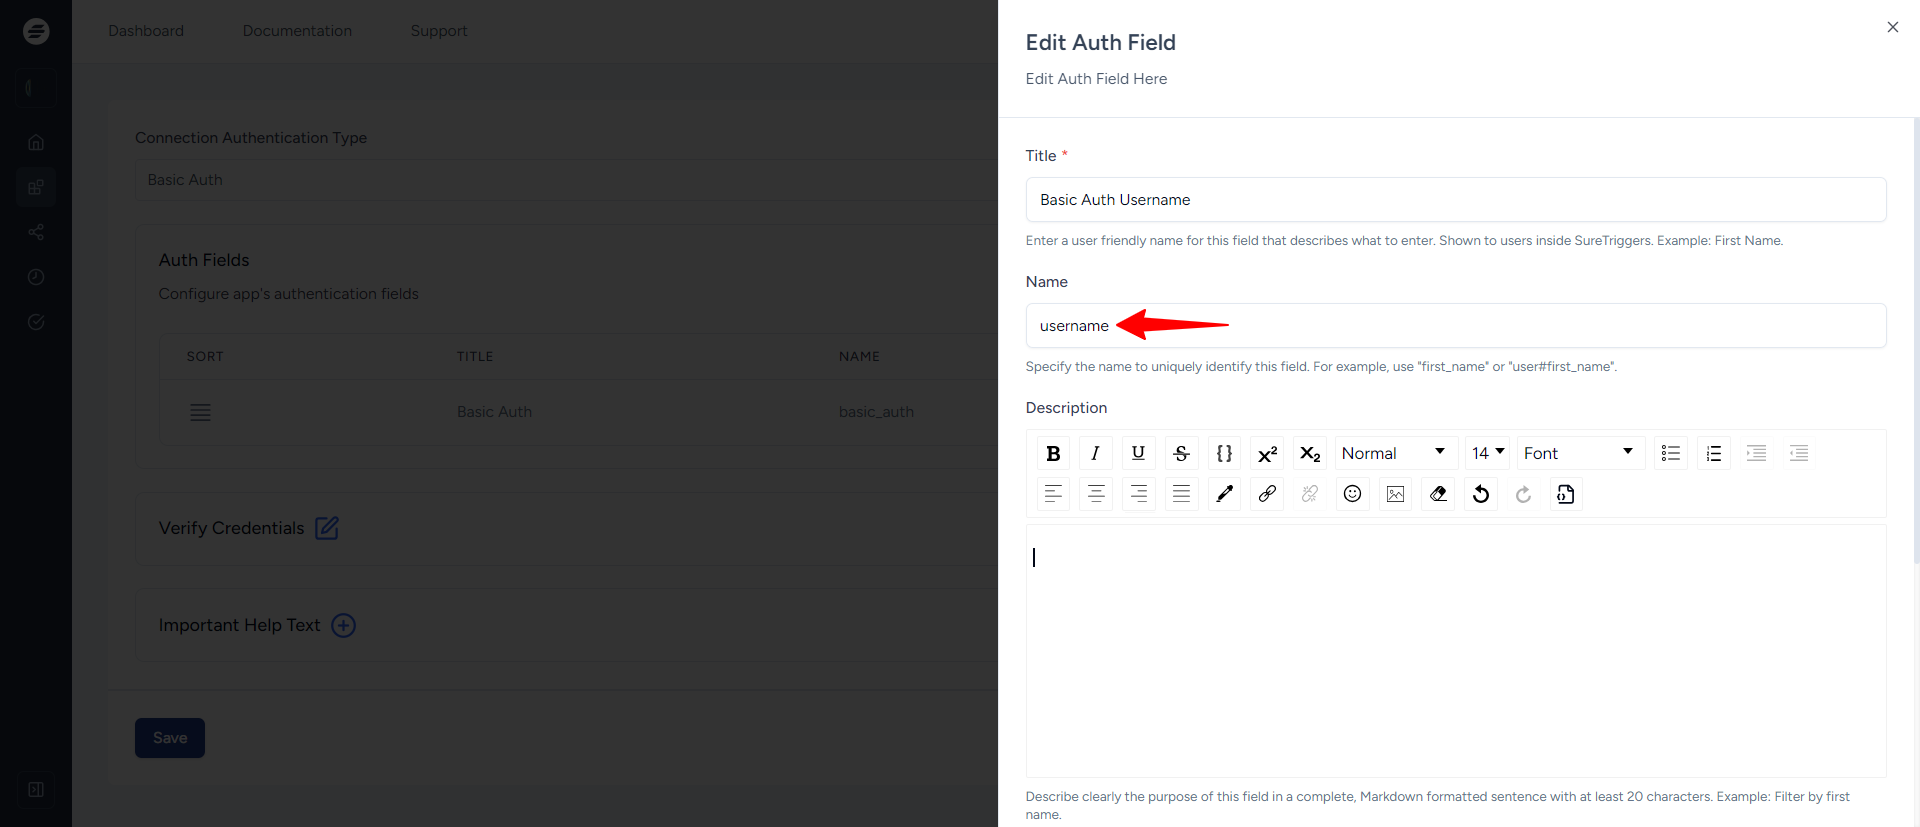The width and height of the screenshot is (1920, 827).
Task: Close the Edit Auth Field panel
Action: click(x=1892, y=27)
